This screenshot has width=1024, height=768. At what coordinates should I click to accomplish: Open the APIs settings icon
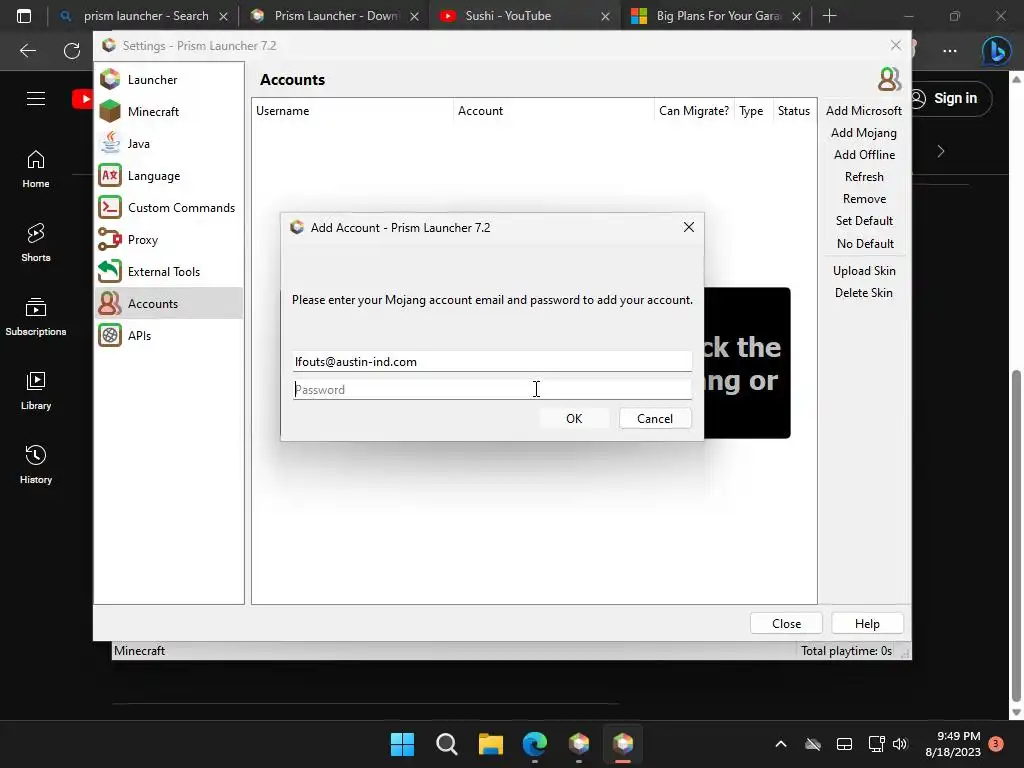110,336
